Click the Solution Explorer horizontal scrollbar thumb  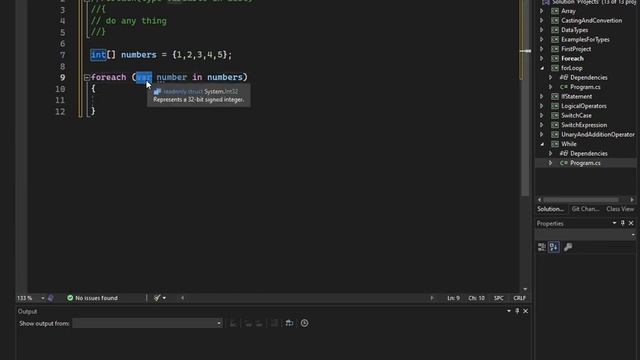[x=580, y=200]
